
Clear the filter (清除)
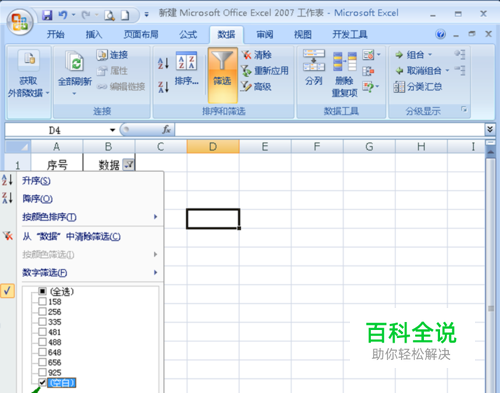pos(256,55)
